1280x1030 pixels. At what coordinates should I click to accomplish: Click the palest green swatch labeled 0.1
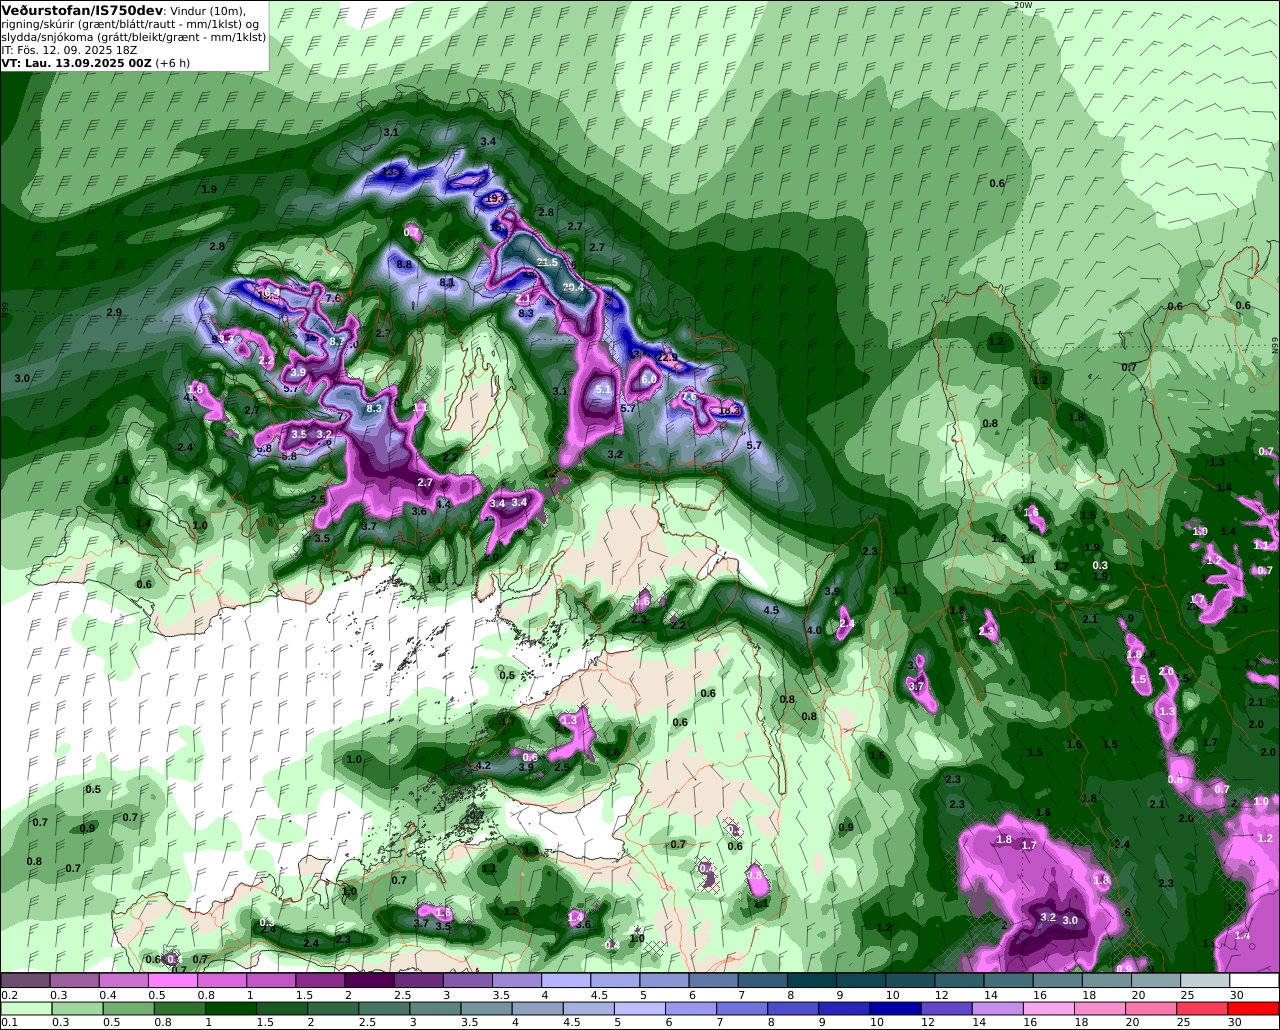click(x=26, y=1008)
